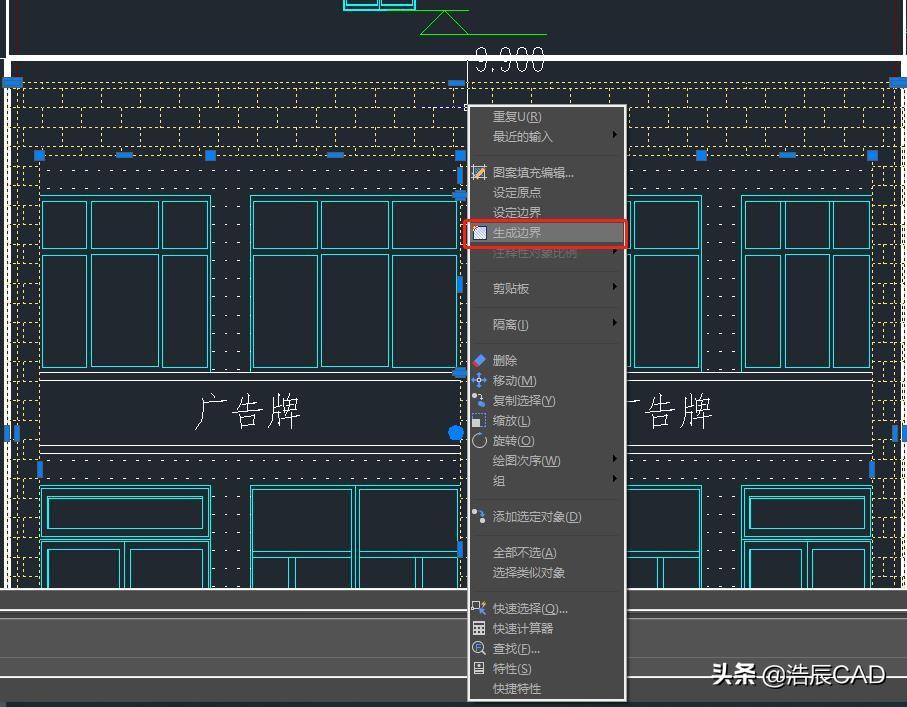The height and width of the screenshot is (707, 907).
Task: Open the 隔离(I) submenu arrow
Action: coord(617,324)
